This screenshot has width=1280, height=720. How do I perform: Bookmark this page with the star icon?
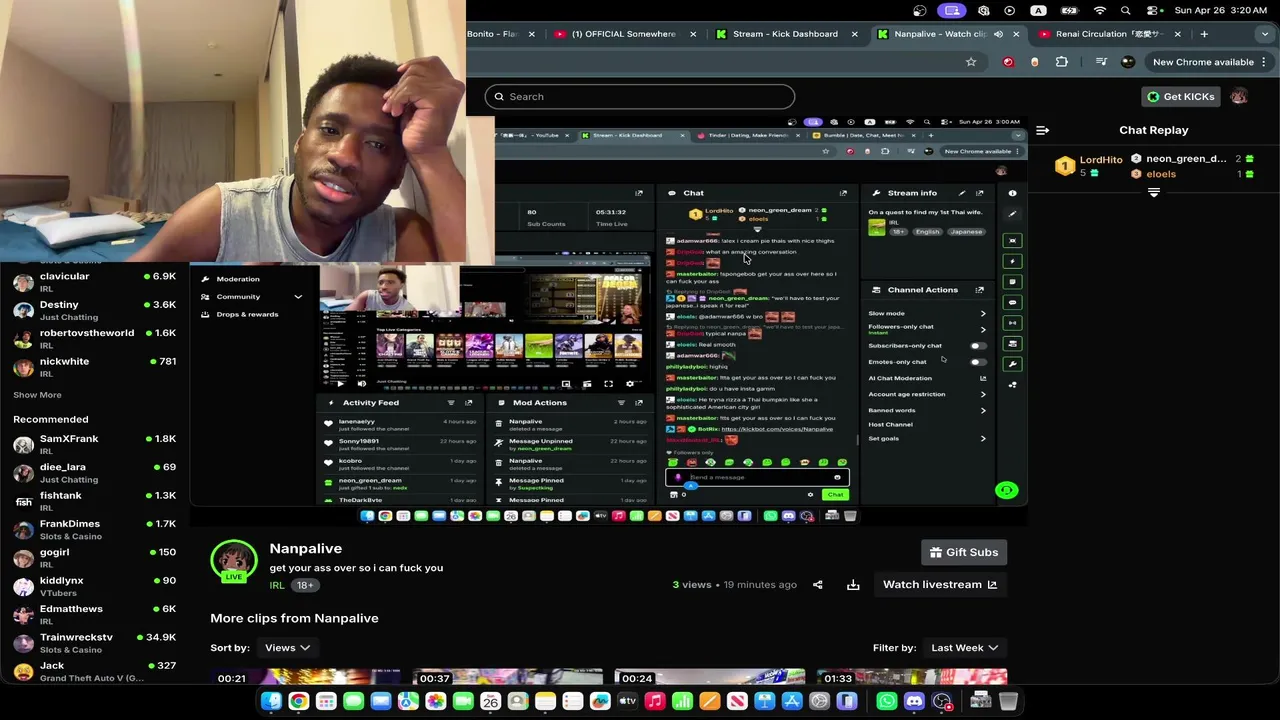coord(970,62)
